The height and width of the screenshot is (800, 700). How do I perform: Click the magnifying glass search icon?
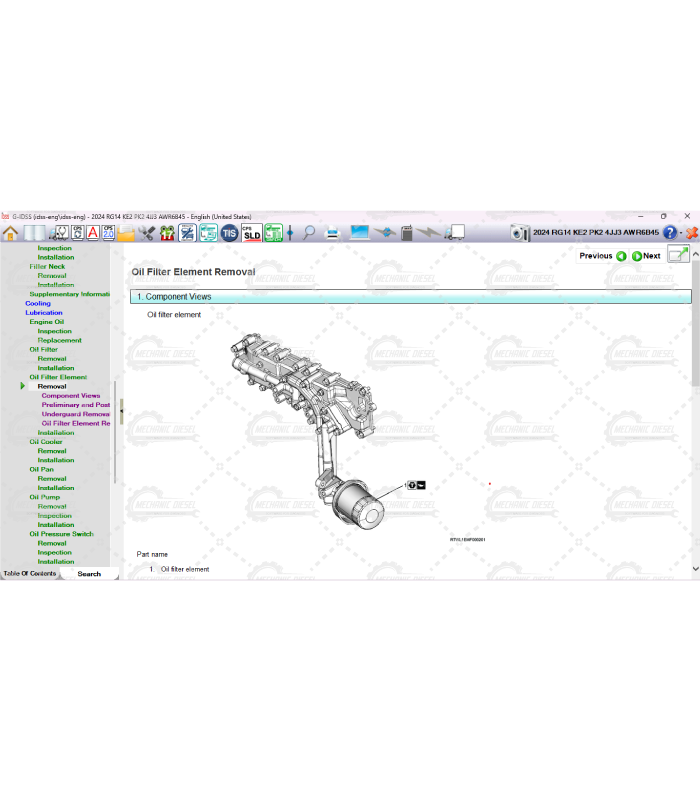click(x=309, y=233)
